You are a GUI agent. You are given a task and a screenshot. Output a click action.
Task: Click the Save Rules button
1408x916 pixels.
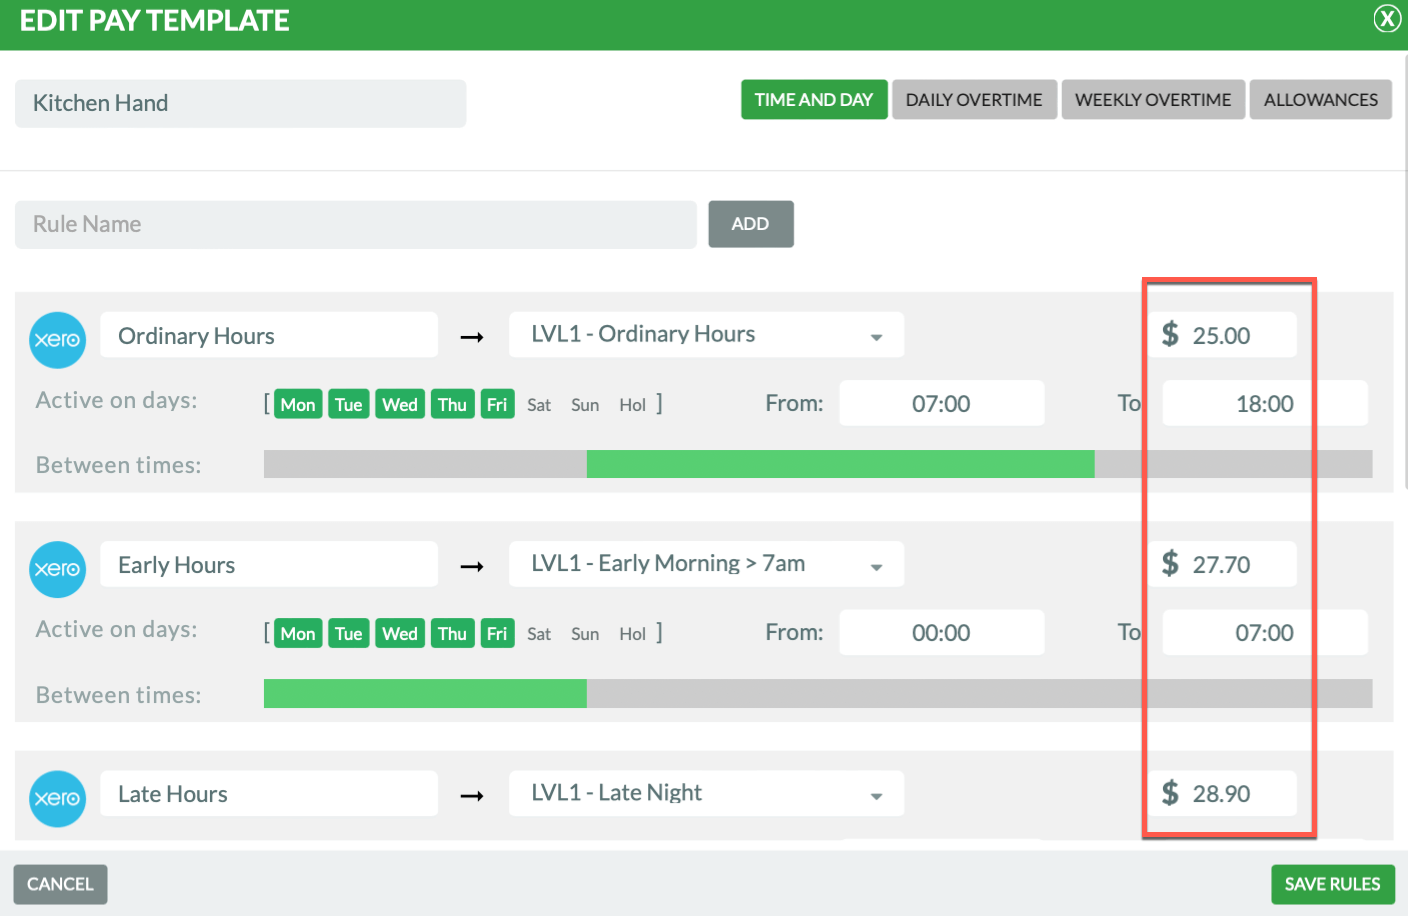click(1333, 884)
